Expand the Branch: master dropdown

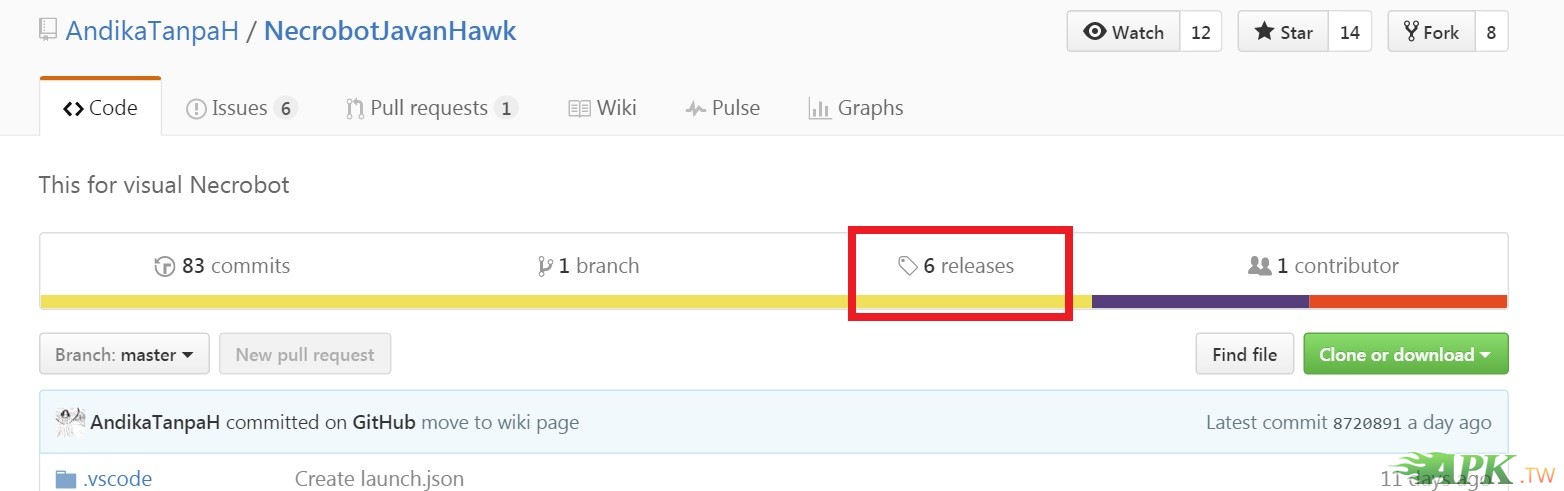point(124,354)
